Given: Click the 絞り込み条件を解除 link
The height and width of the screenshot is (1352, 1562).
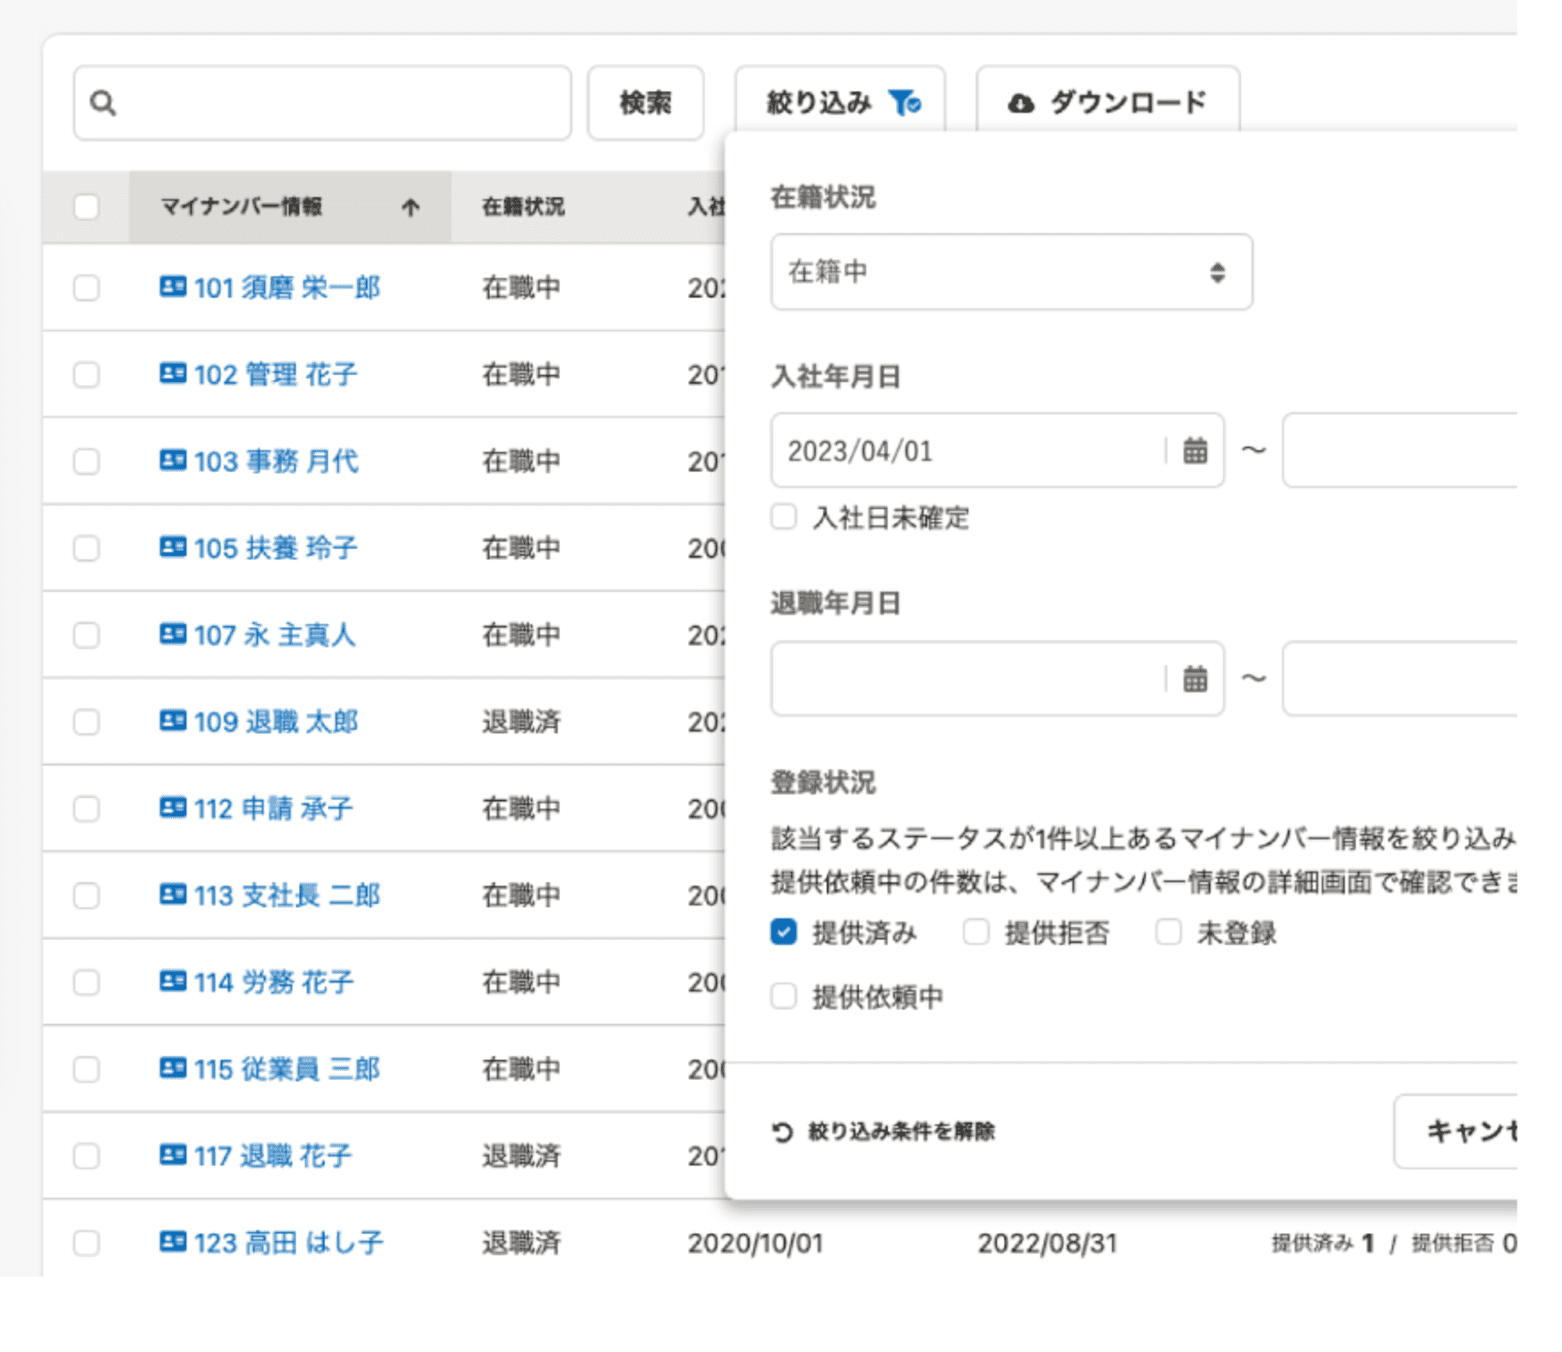Looking at the screenshot, I should 900,1131.
